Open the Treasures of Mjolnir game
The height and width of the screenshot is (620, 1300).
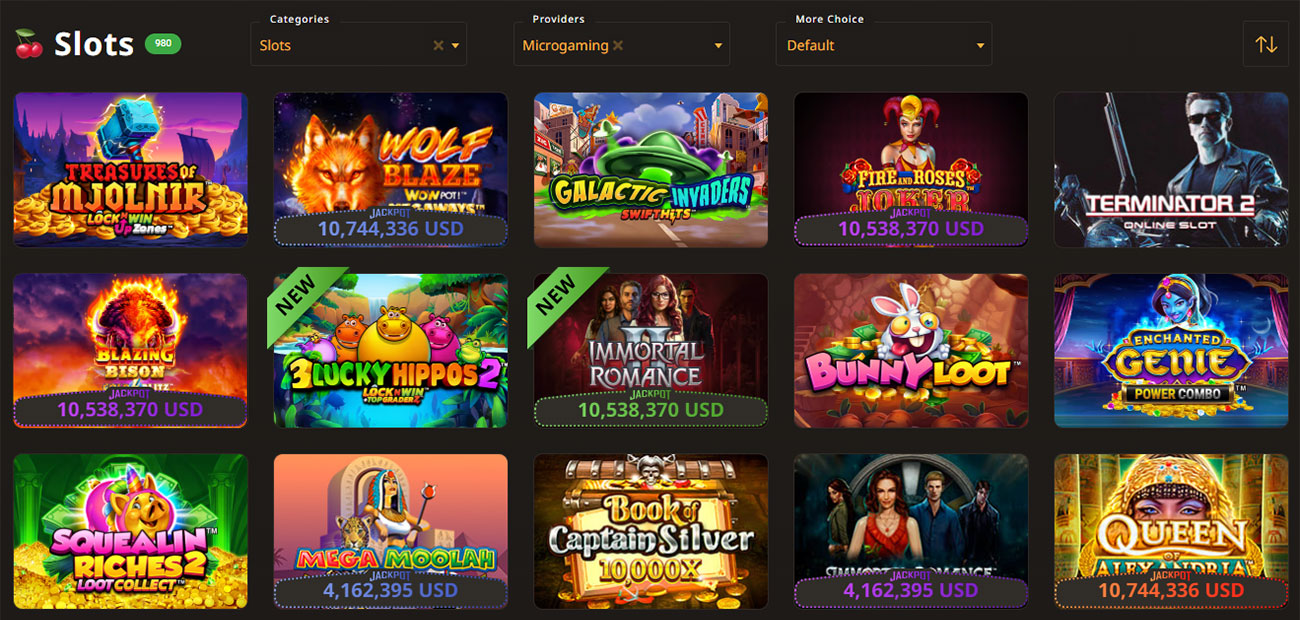[130, 170]
